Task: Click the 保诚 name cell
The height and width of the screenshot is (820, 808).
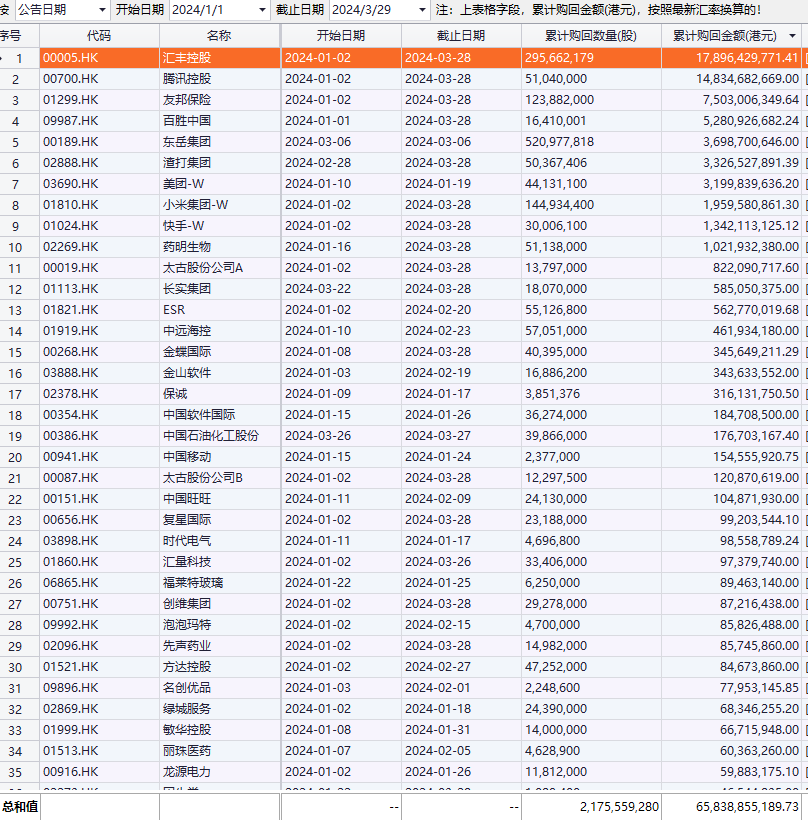Action: tap(219, 394)
